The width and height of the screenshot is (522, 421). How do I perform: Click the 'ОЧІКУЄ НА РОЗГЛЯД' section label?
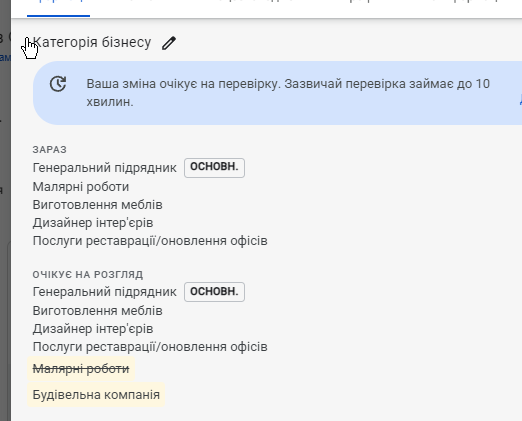tap(88, 275)
